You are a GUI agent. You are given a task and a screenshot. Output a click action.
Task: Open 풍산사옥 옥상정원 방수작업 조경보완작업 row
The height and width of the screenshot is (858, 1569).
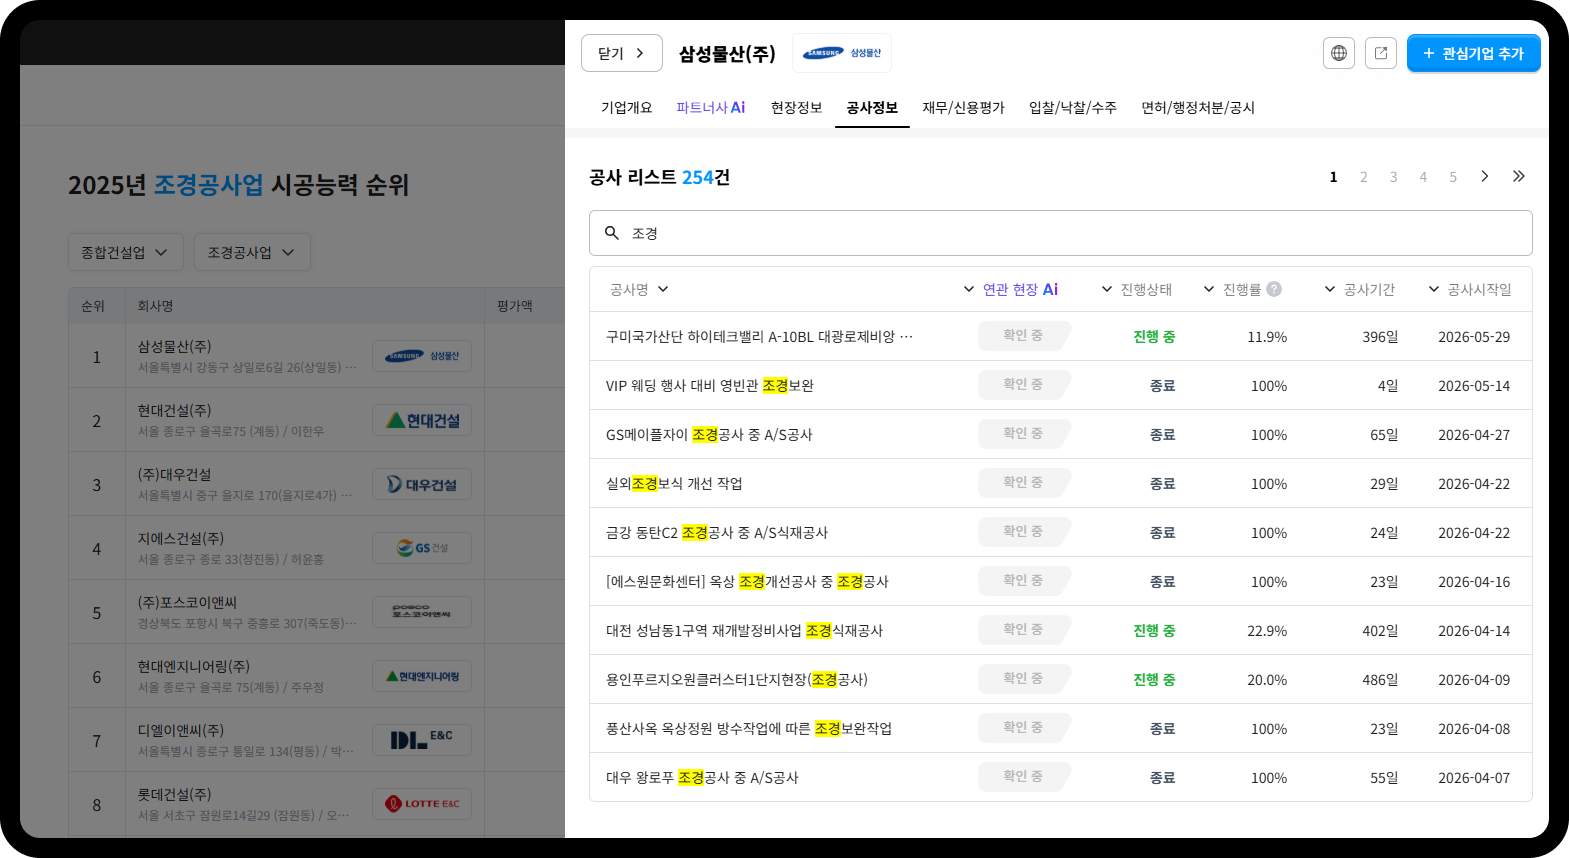pos(1061,729)
